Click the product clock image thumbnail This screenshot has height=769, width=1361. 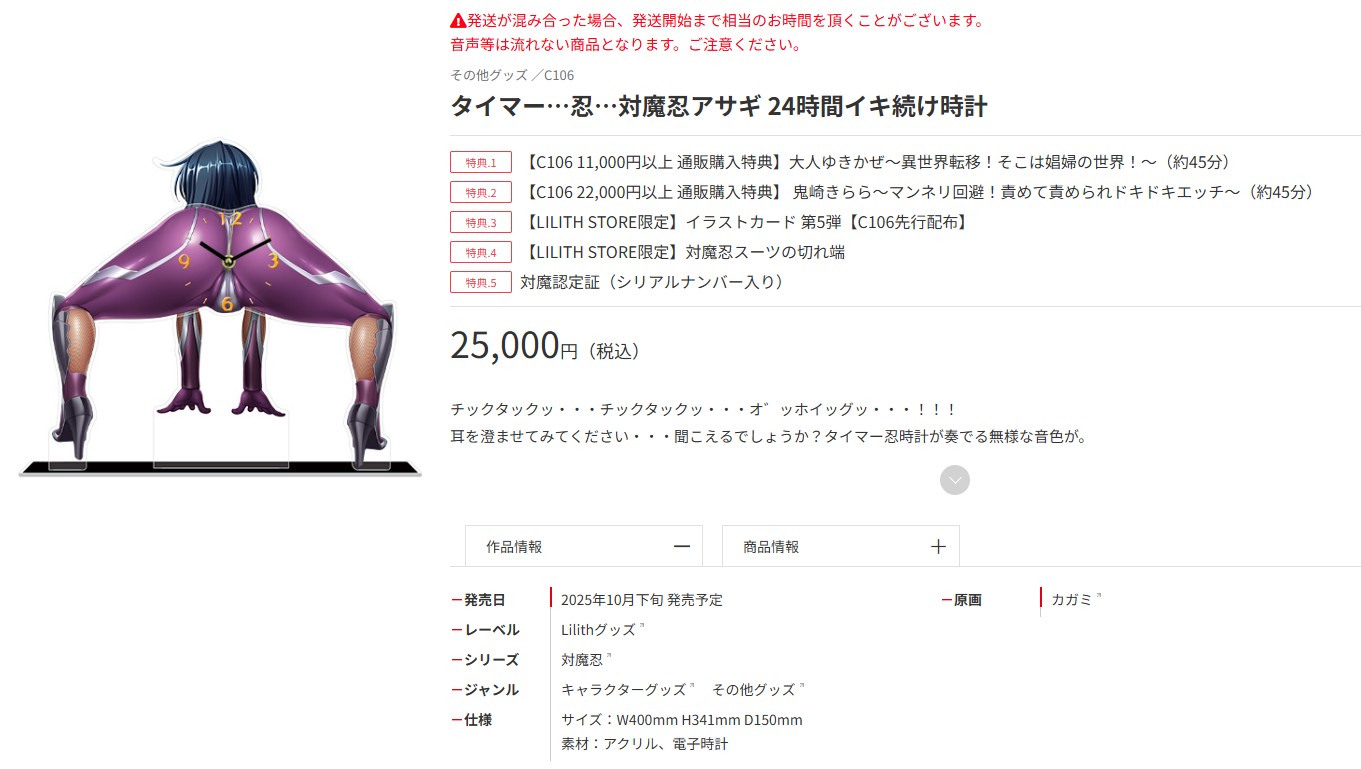point(220,308)
